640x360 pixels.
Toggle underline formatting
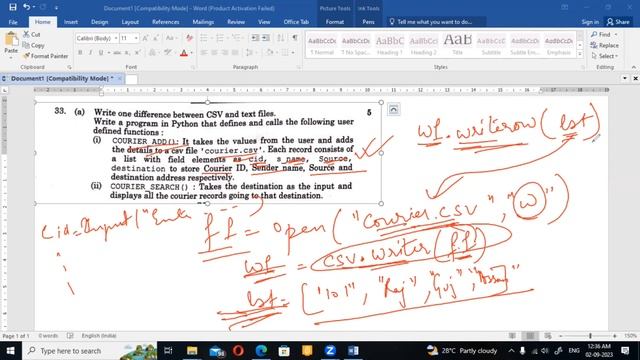101,53
